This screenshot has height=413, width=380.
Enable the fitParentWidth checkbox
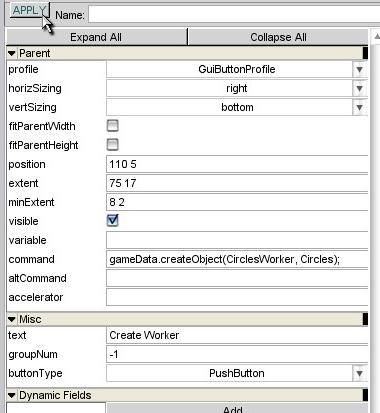pos(113,126)
